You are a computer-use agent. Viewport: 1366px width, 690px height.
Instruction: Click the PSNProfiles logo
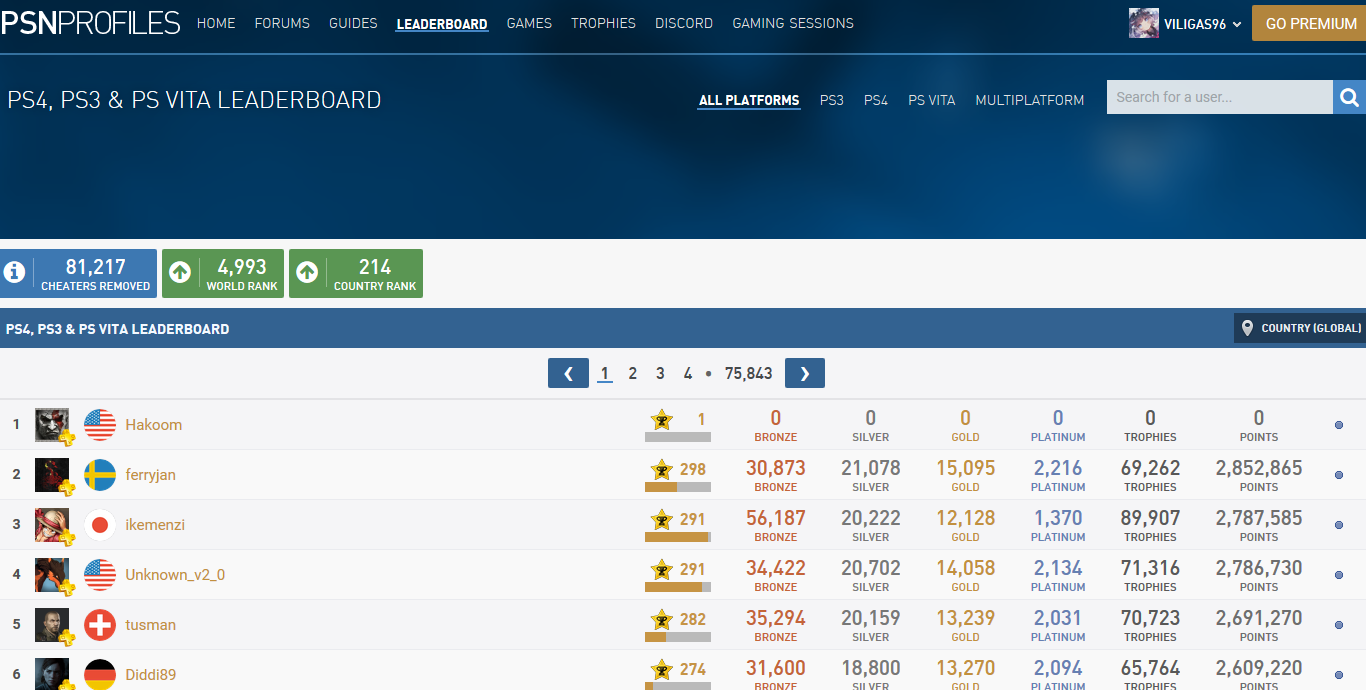click(x=90, y=23)
